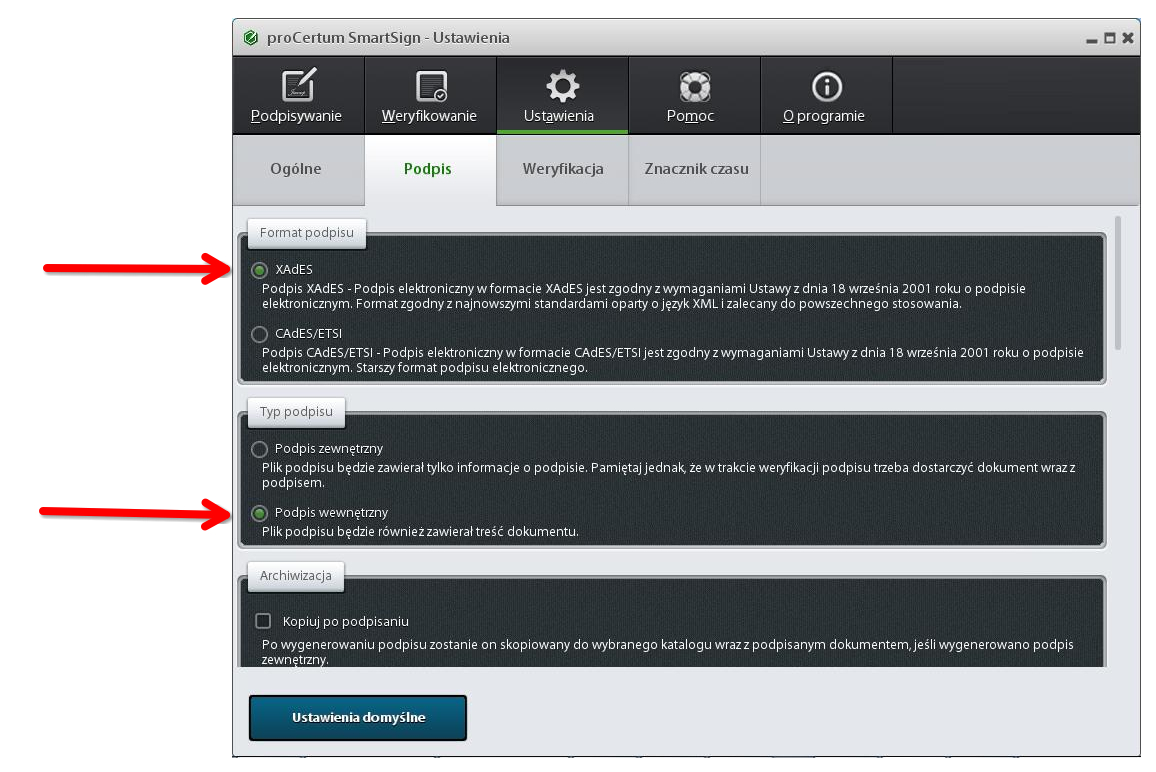This screenshot has height=772, width=1156.
Task: Open the O programie info icon
Action: pos(826,87)
